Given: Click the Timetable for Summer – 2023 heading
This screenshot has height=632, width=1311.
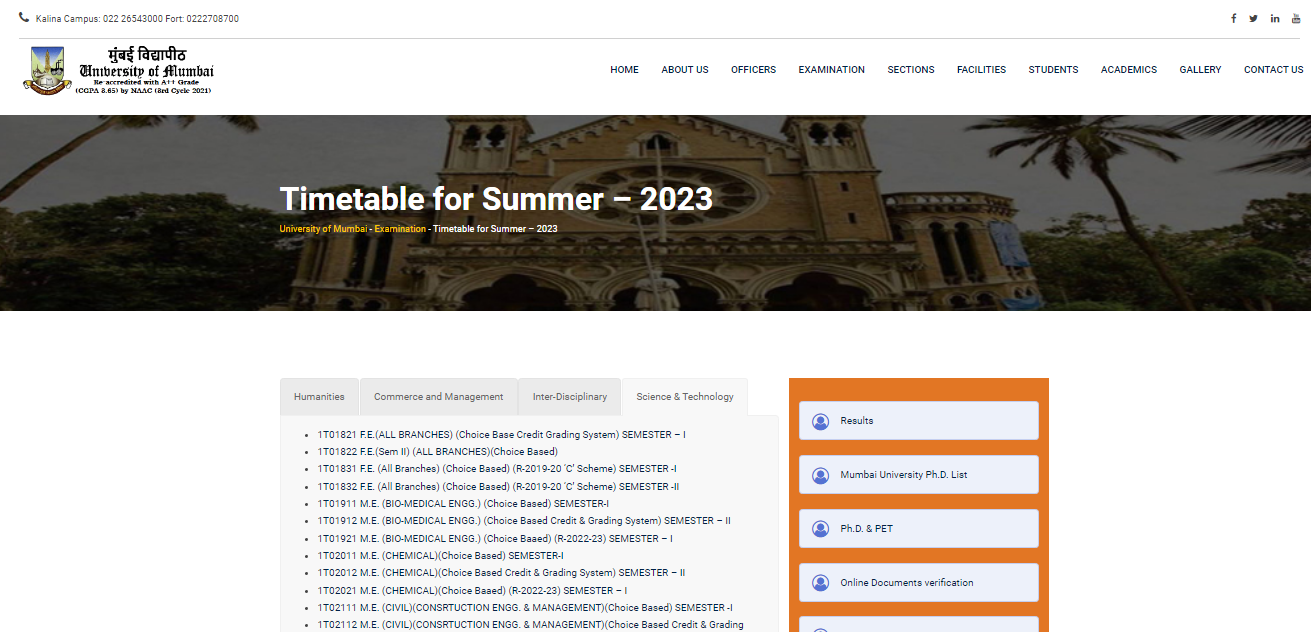Looking at the screenshot, I should pyautogui.click(x=496, y=199).
